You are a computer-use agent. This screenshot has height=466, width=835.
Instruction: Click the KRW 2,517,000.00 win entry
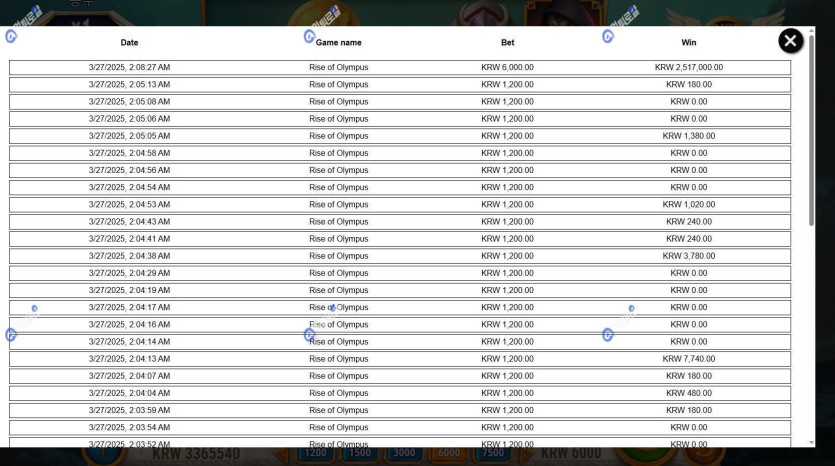(x=688, y=68)
